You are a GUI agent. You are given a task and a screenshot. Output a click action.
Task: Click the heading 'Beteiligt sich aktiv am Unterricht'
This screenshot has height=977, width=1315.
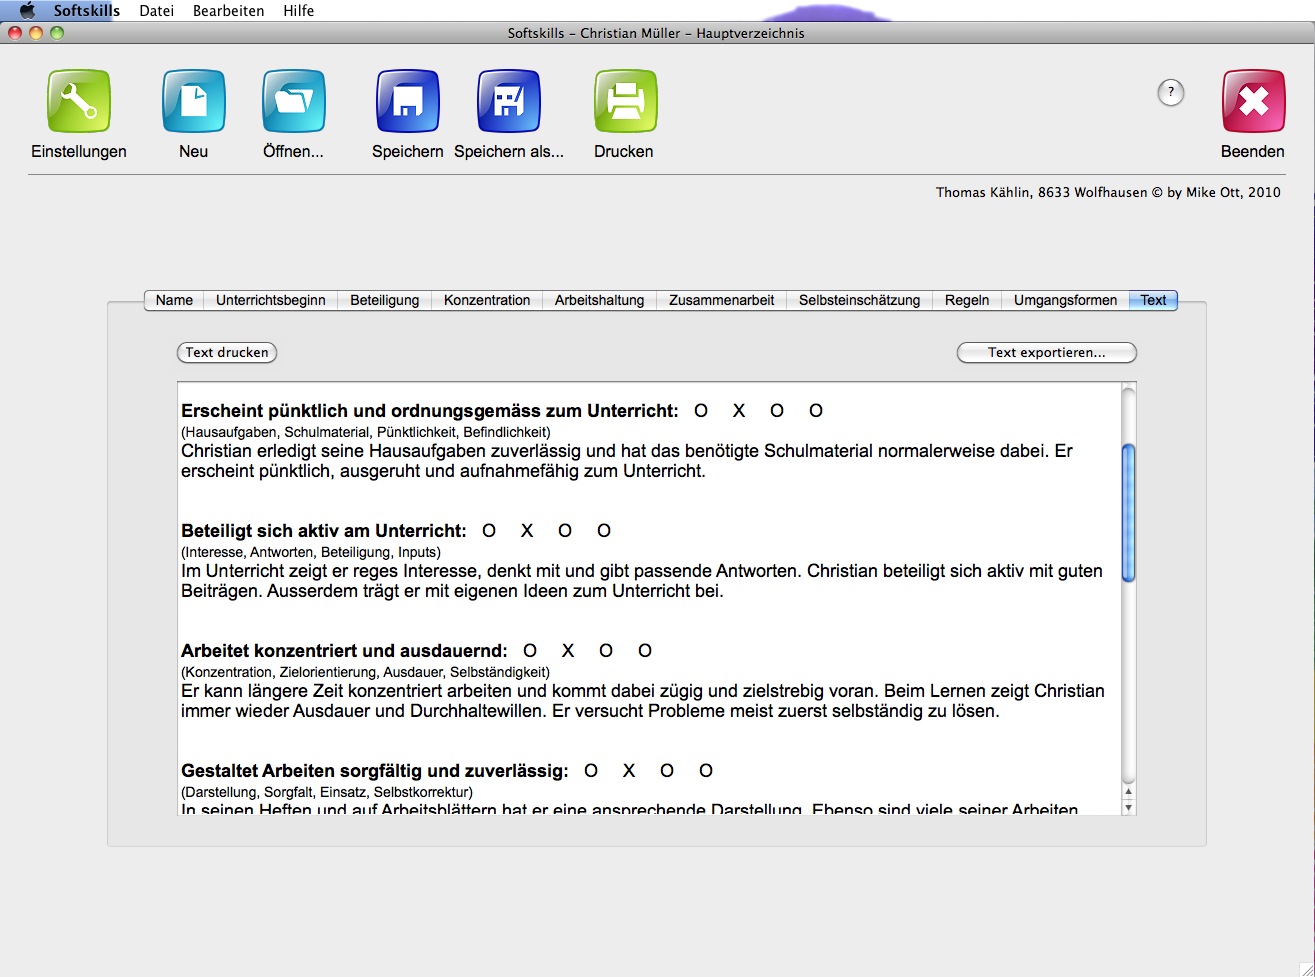coord(324,531)
